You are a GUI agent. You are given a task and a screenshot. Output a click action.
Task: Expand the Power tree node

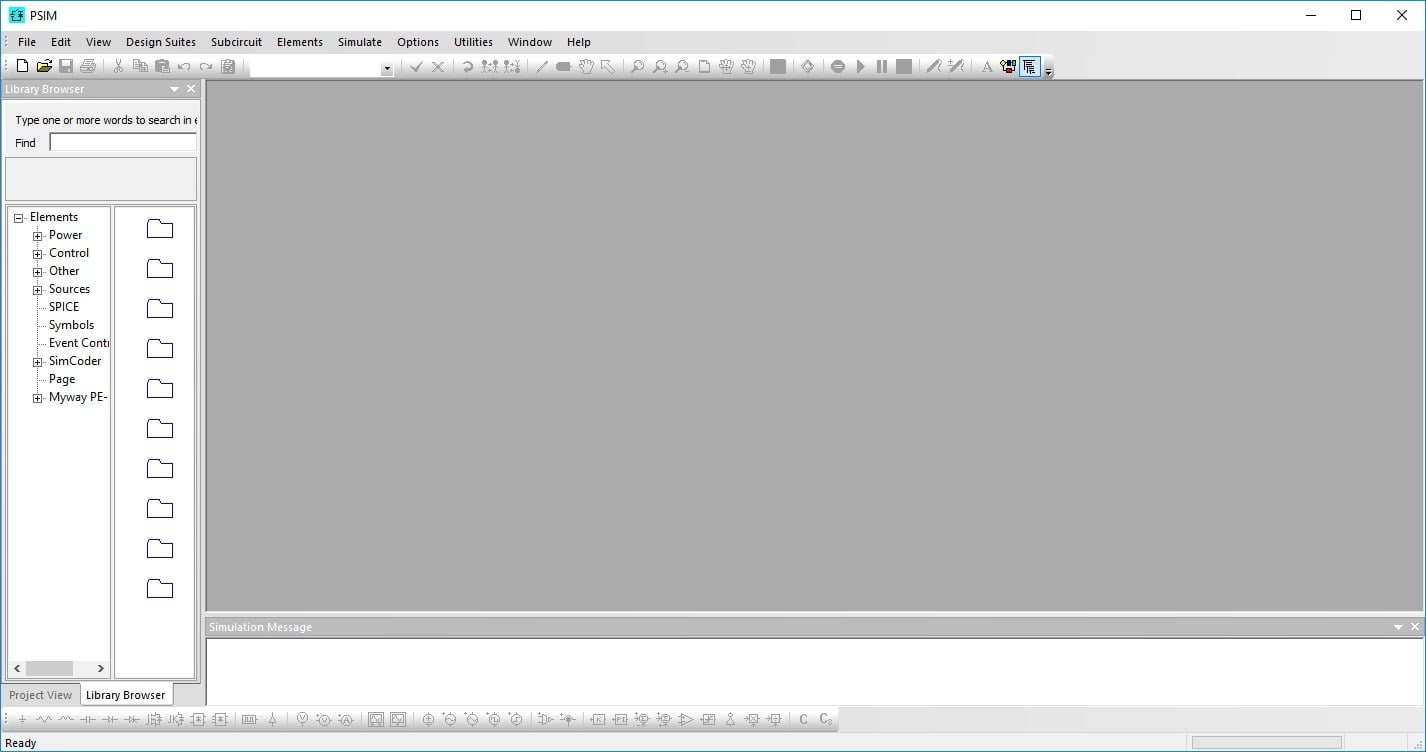[37, 236]
